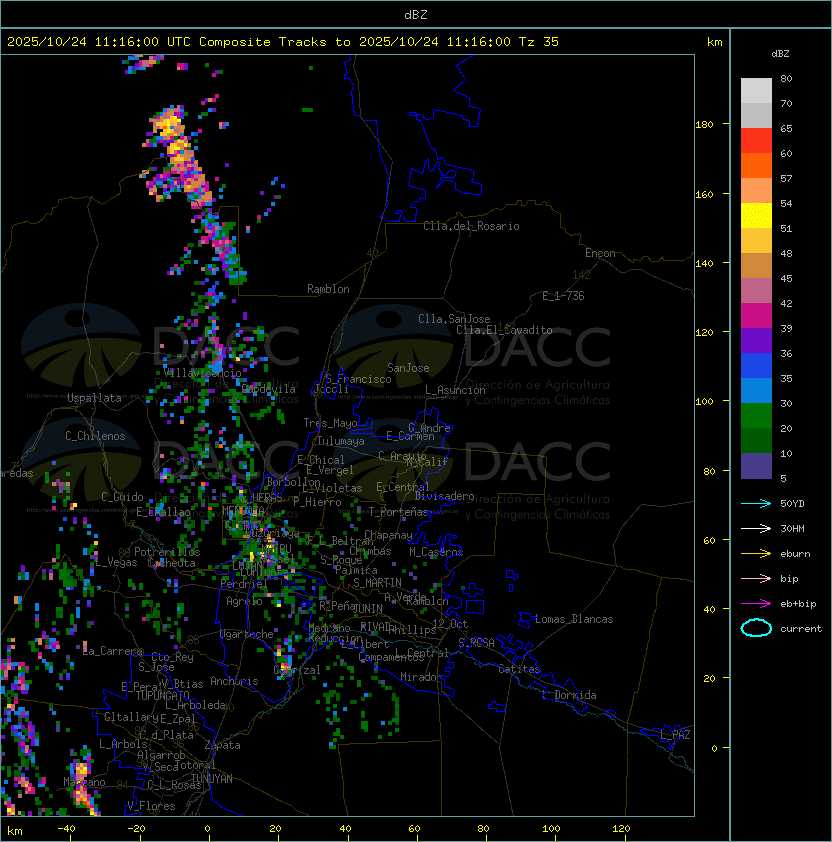832x842 pixels.
Task: Click the '120' tick on horizontal km axis
Action: [621, 829]
